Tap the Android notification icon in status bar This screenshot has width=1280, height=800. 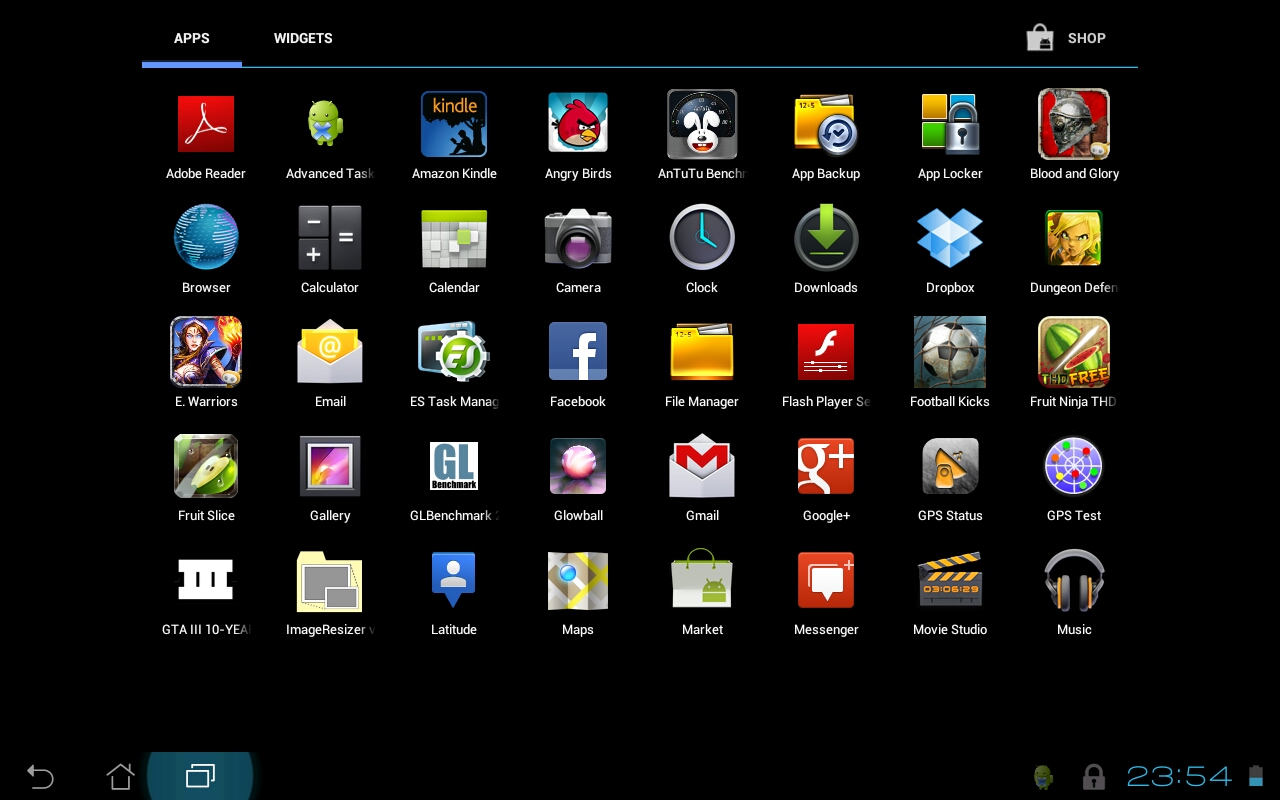pos(1044,777)
